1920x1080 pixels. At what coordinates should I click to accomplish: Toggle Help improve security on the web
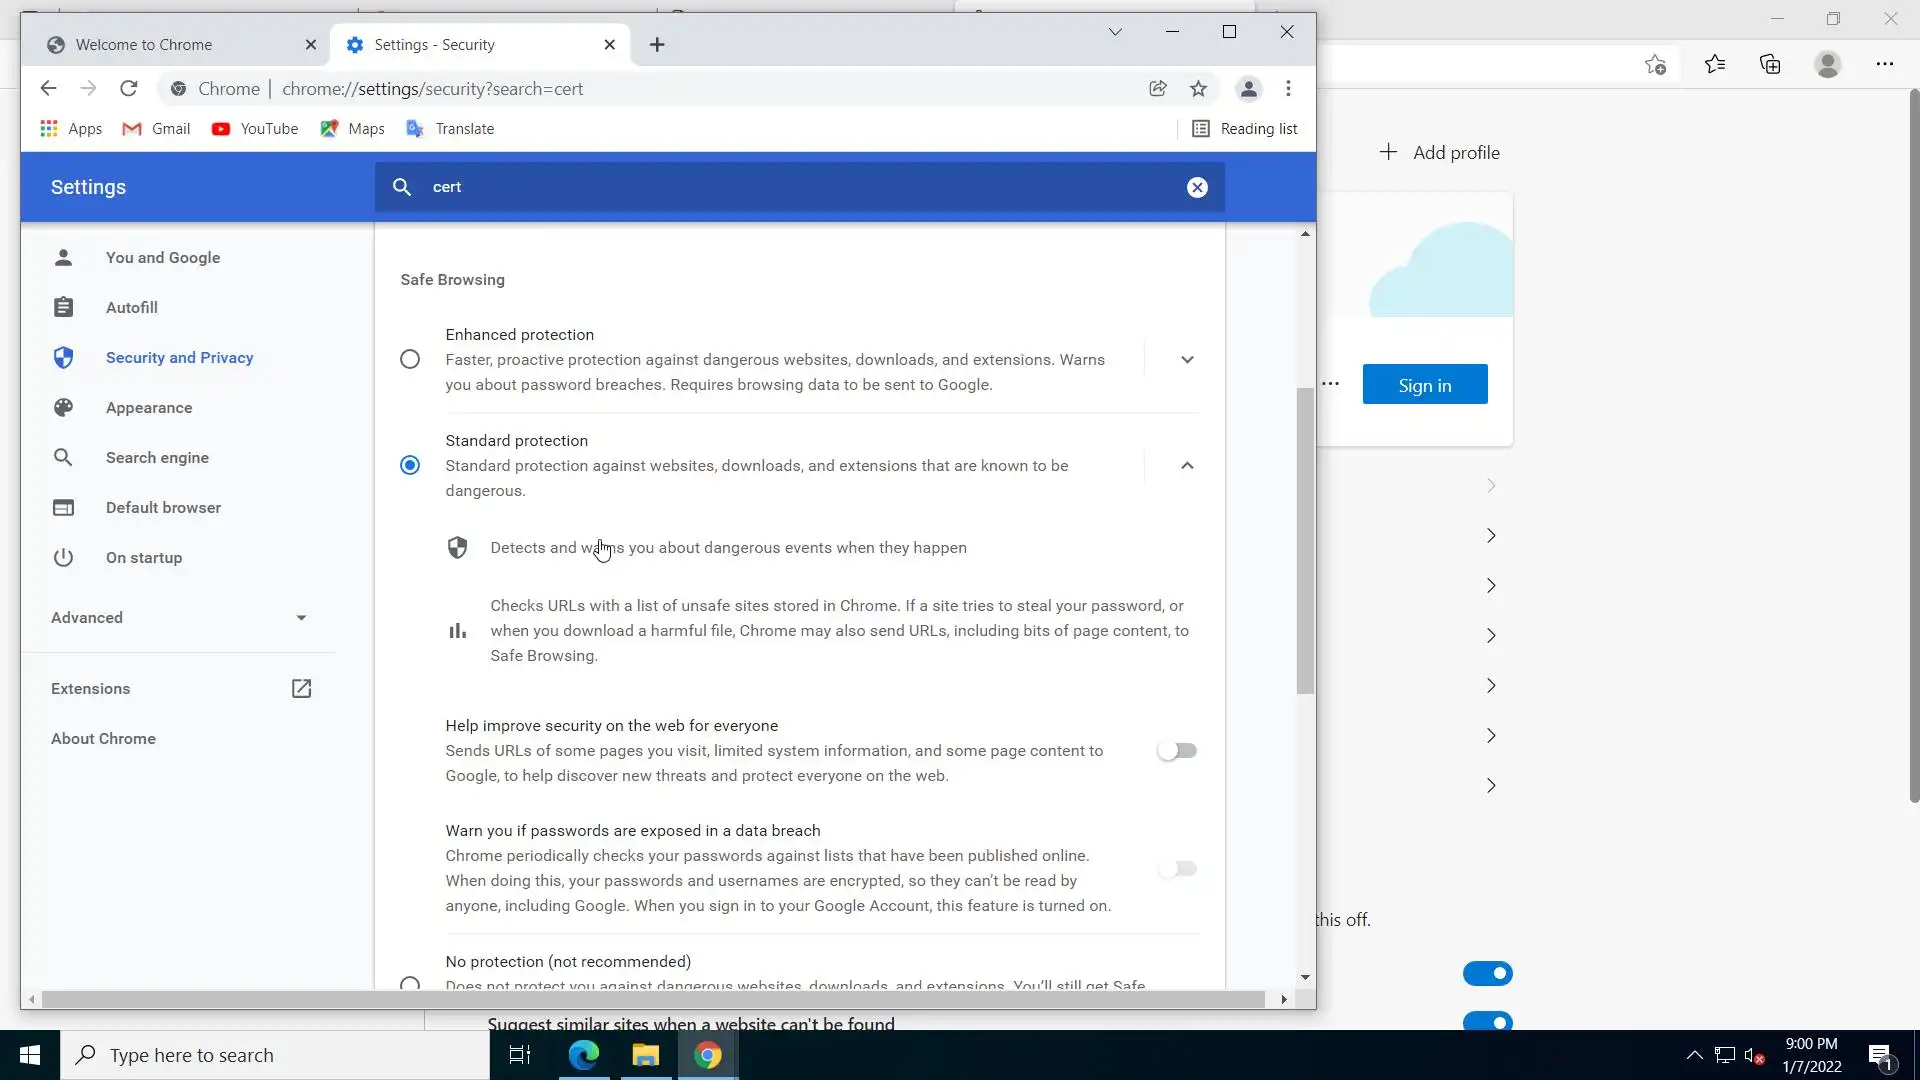[1177, 751]
